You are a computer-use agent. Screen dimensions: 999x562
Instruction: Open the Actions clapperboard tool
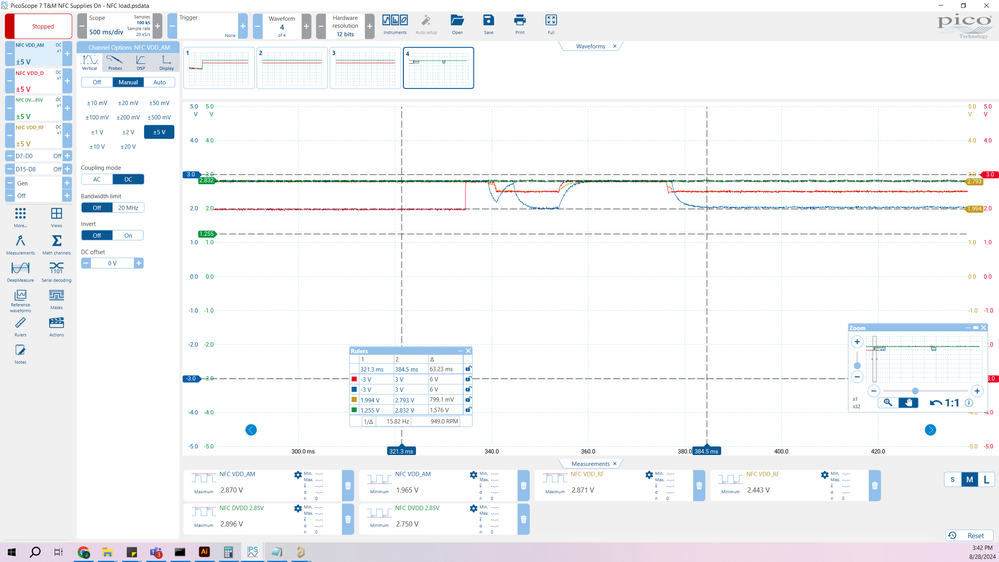click(56, 323)
